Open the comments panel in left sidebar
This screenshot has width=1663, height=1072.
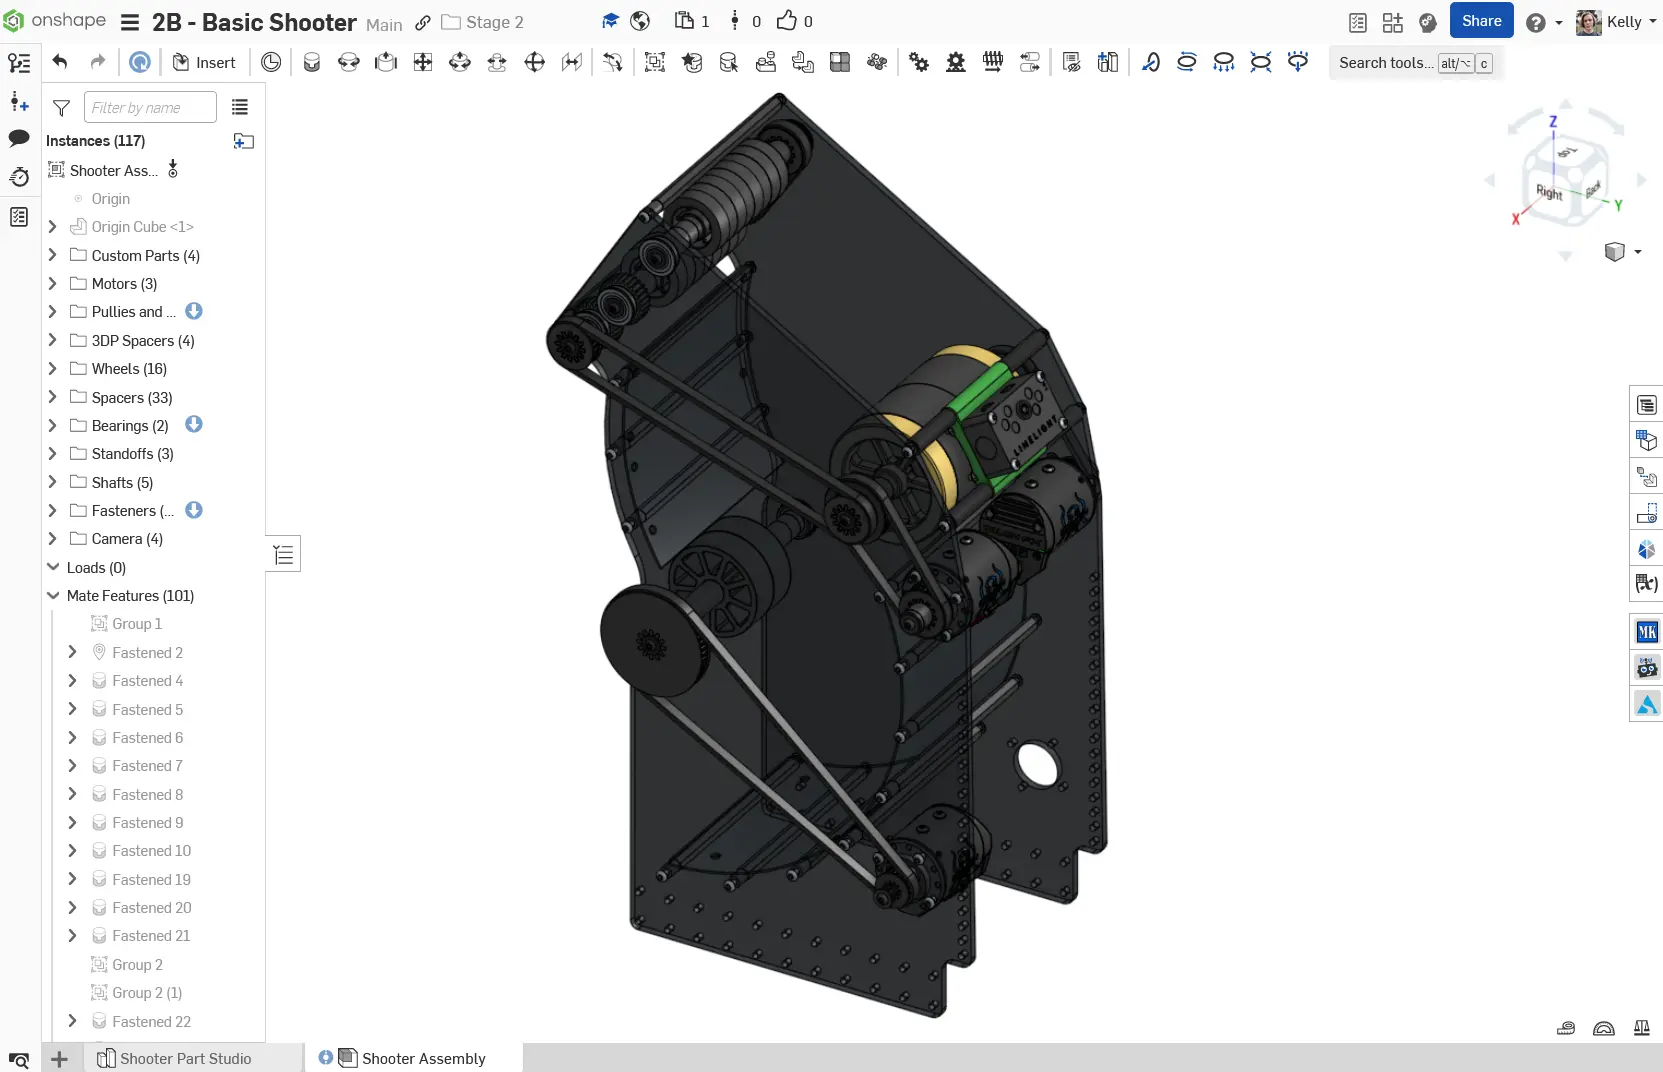(19, 138)
